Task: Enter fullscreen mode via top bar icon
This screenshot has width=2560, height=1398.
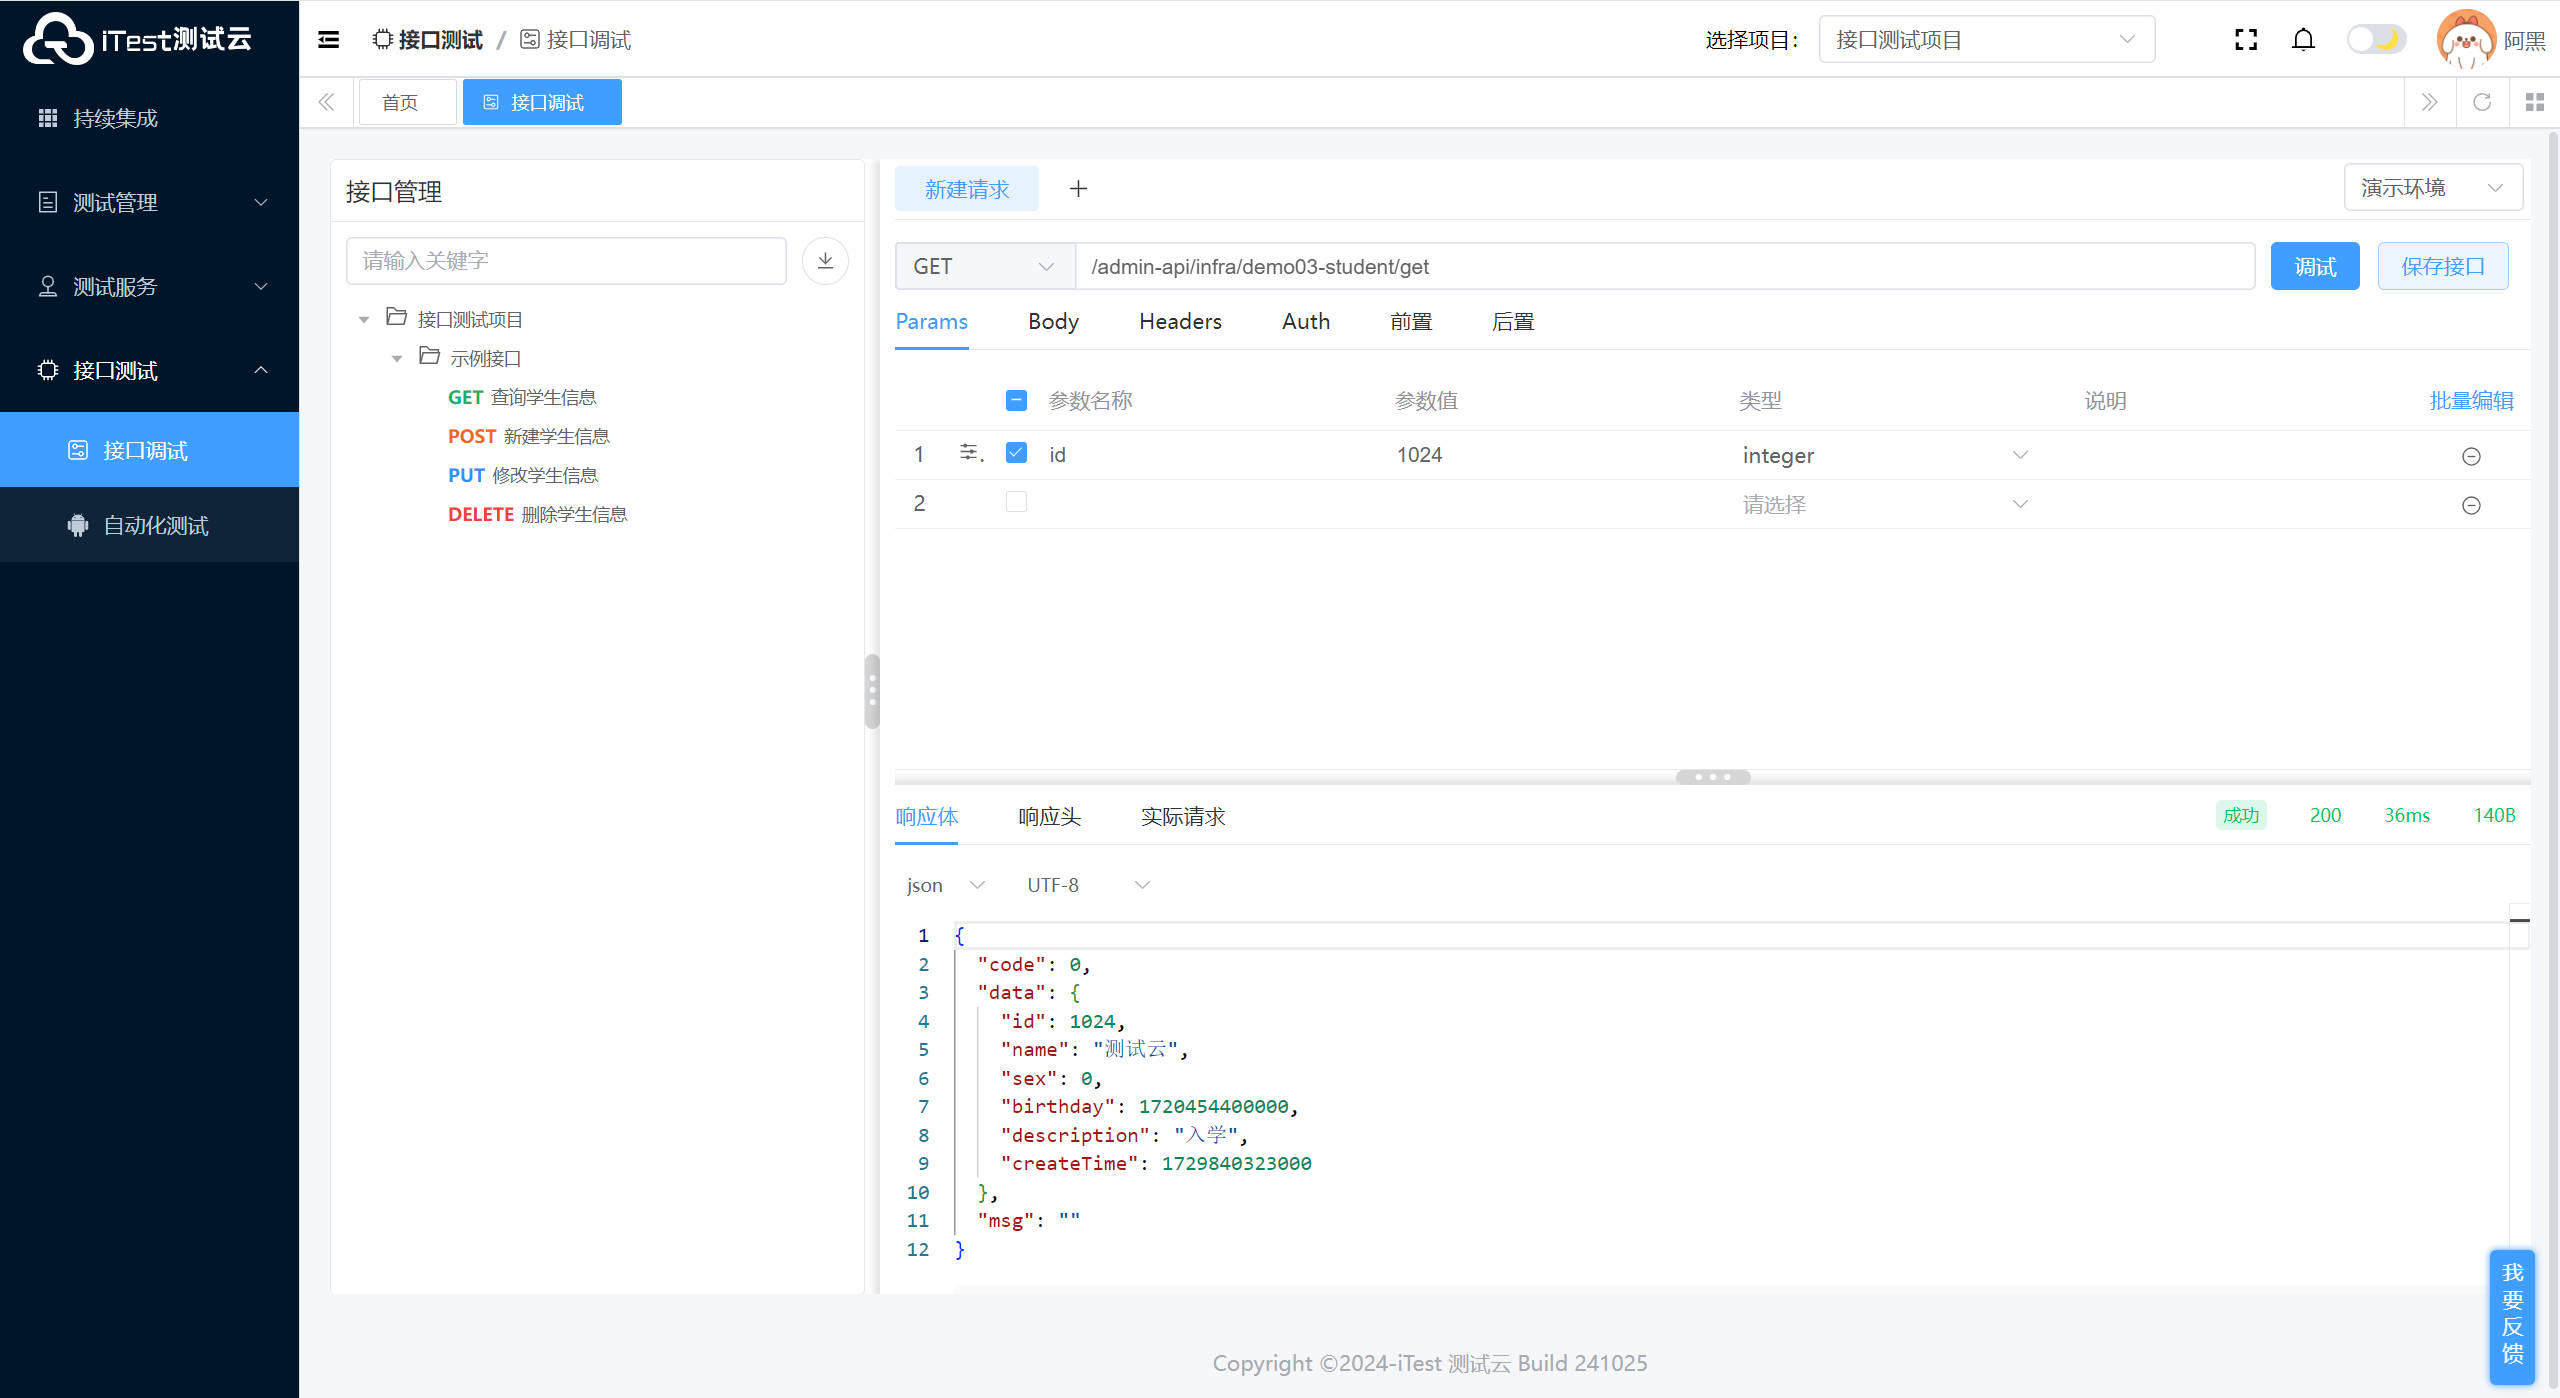Action: pos(2246,40)
